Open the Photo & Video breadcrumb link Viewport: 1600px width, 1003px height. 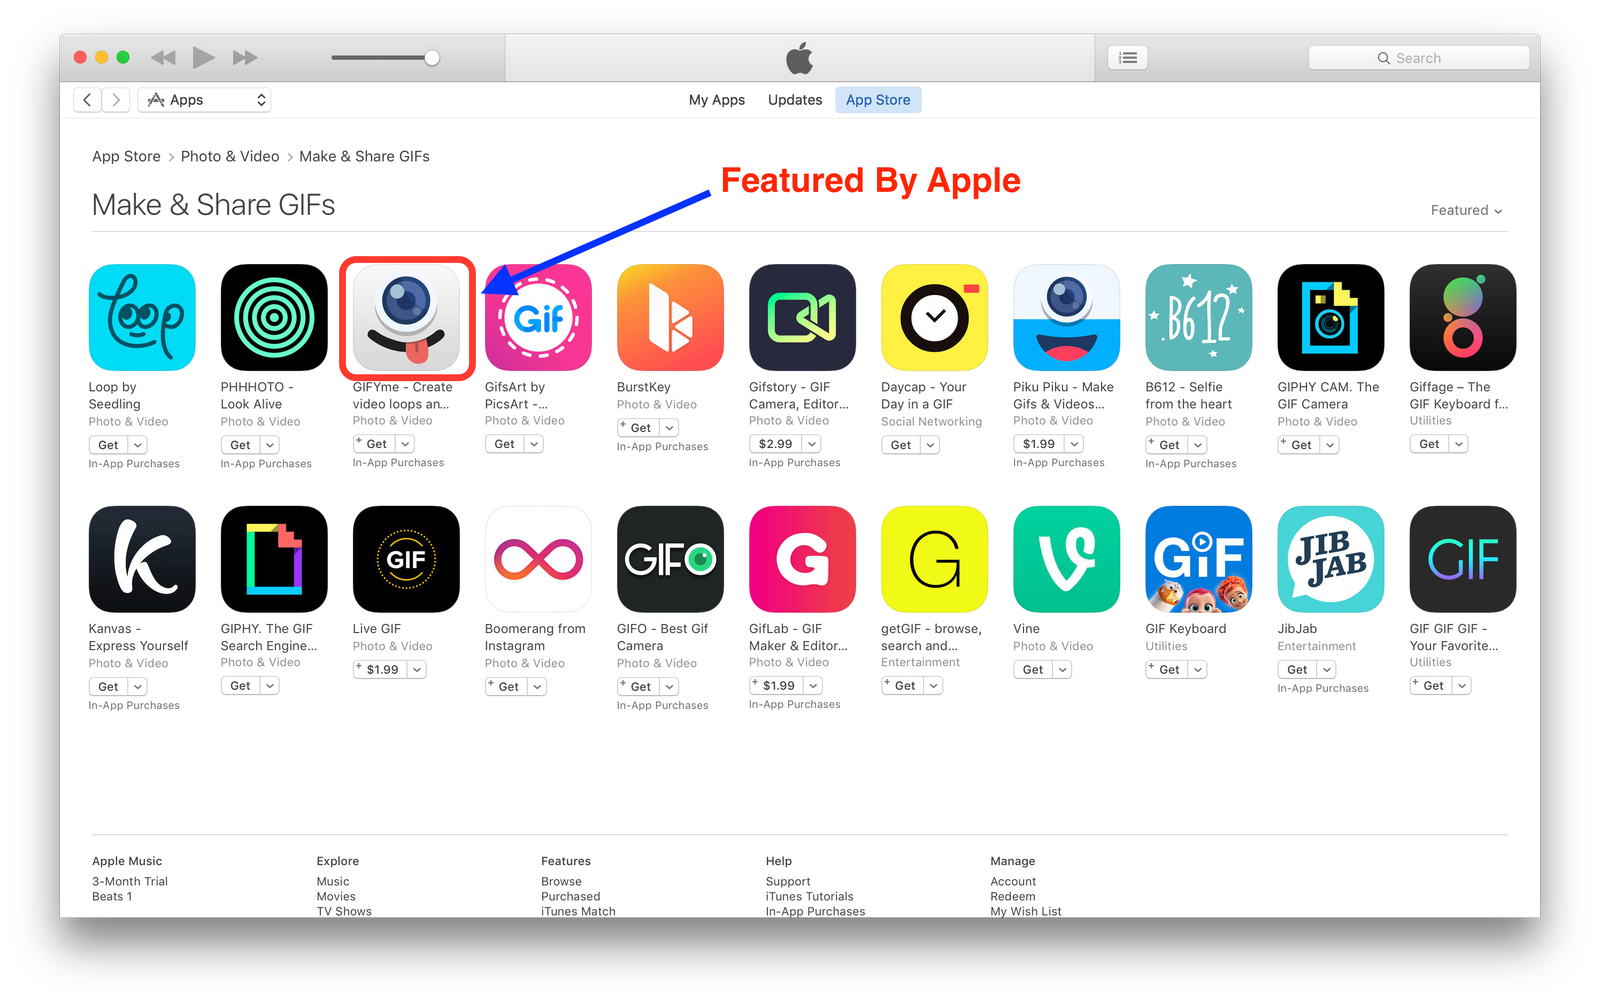tap(230, 156)
